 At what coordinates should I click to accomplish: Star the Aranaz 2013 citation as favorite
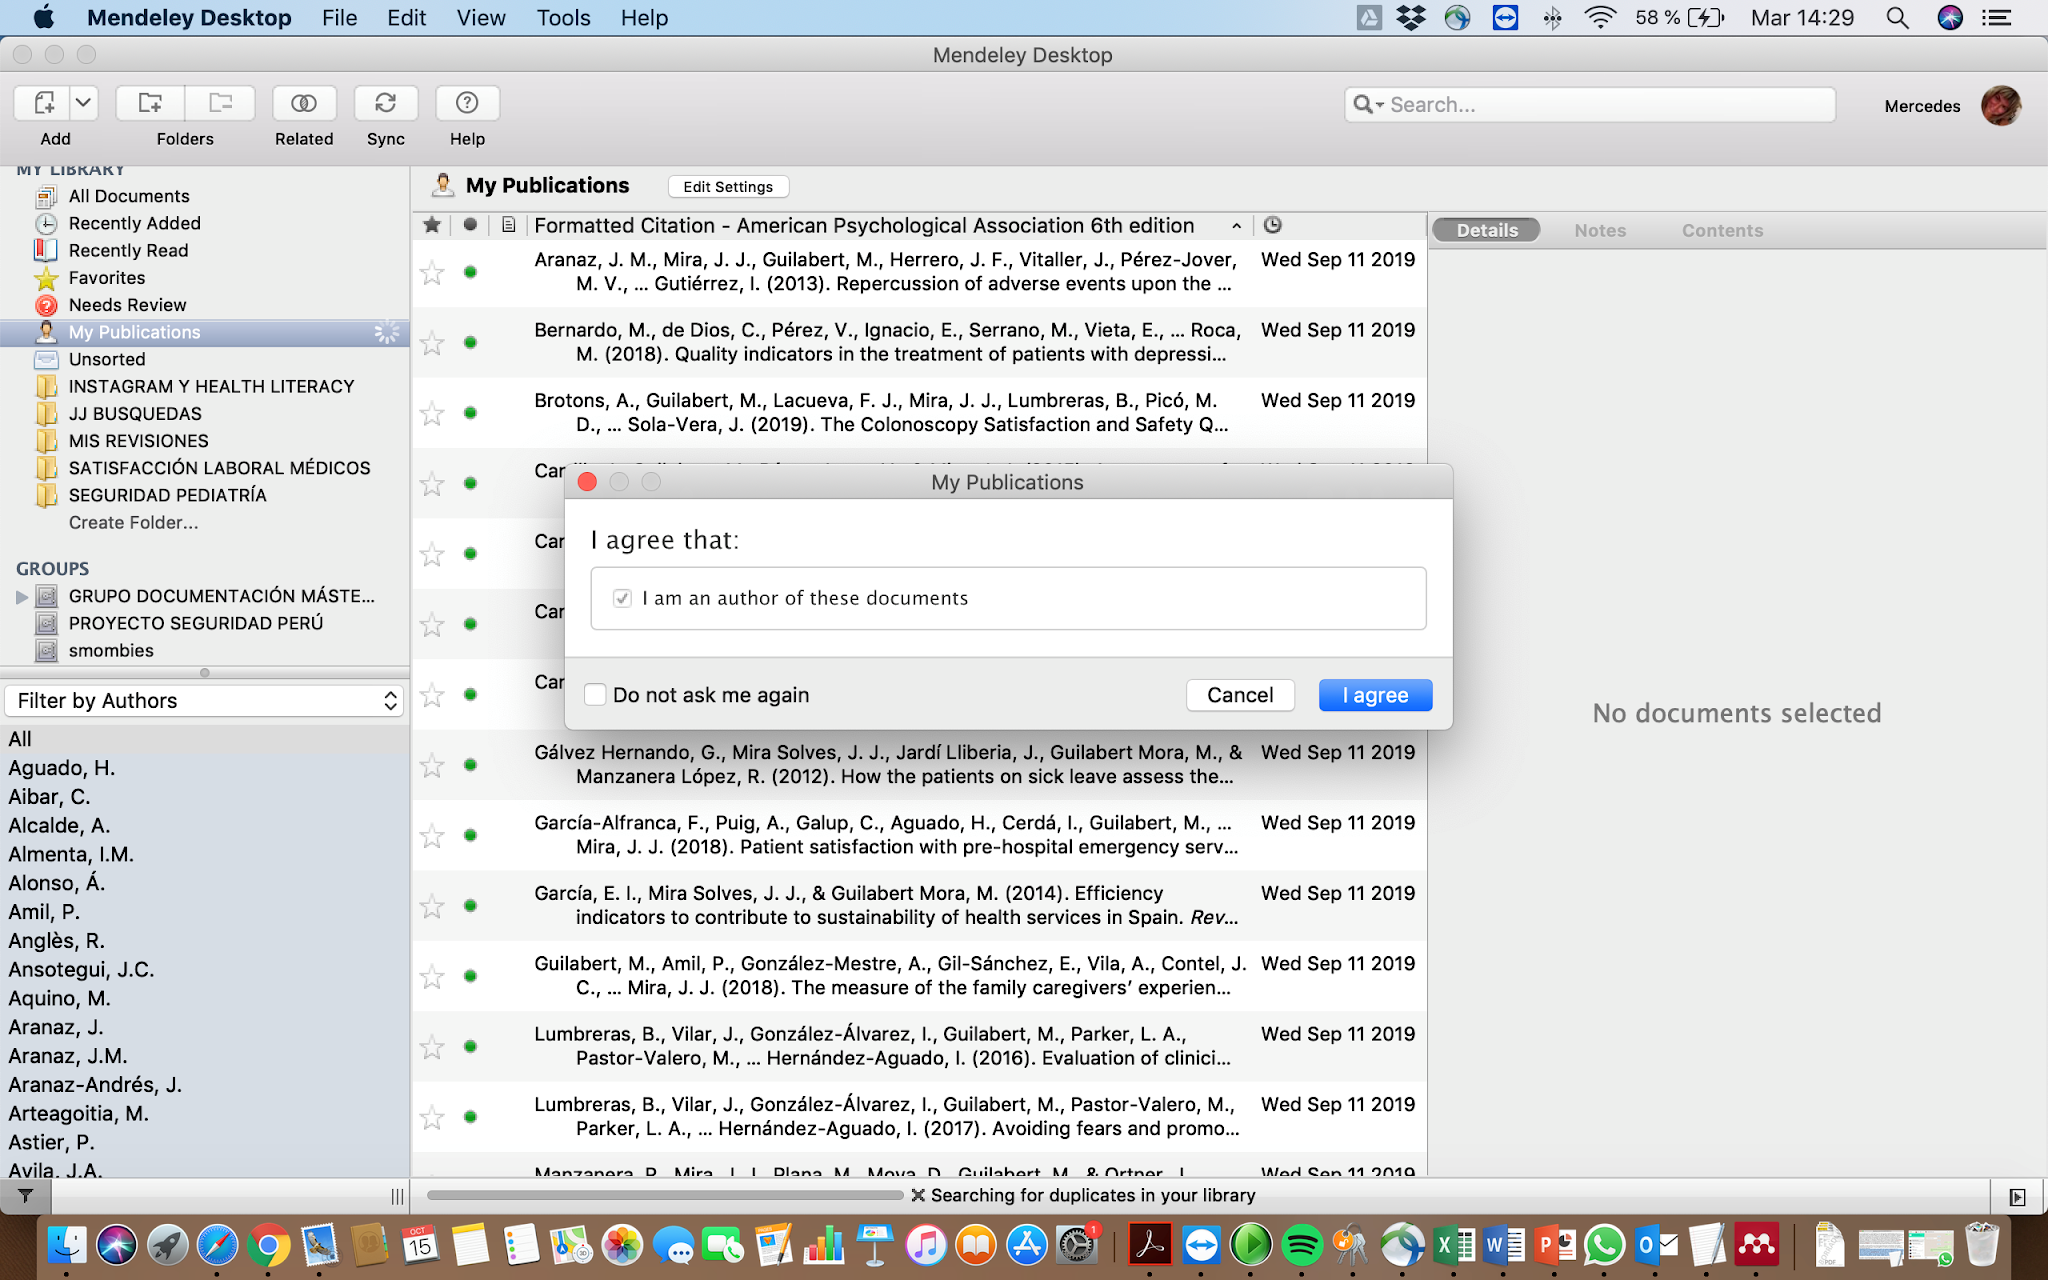432,272
